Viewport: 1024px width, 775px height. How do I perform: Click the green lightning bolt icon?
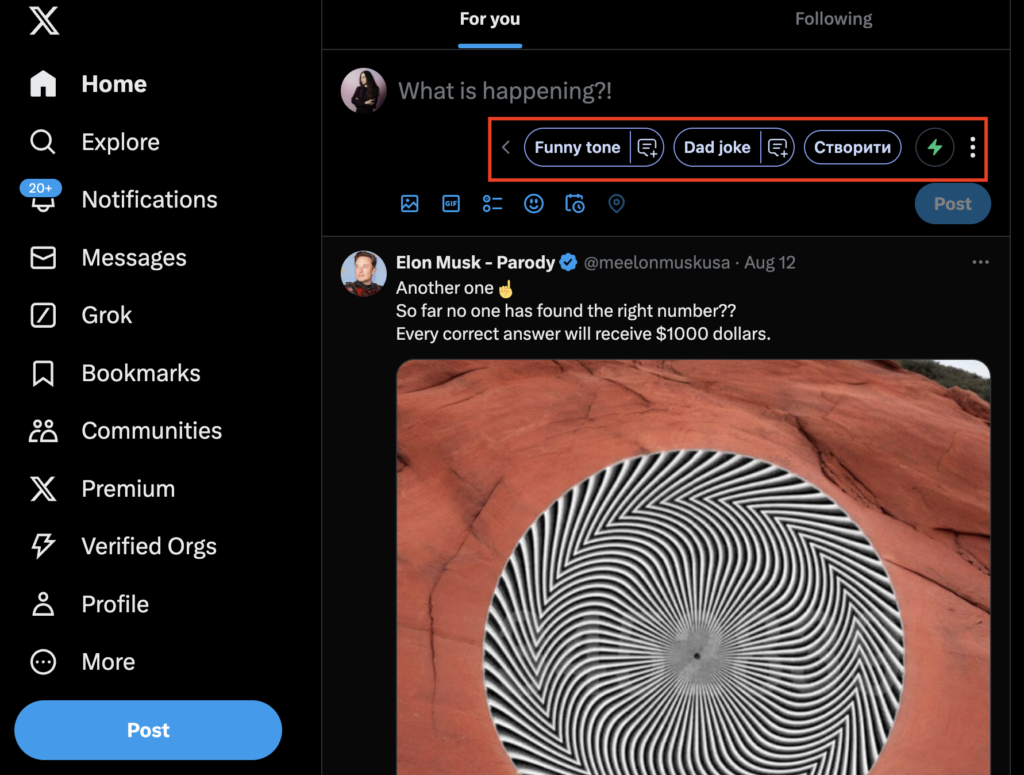935,148
